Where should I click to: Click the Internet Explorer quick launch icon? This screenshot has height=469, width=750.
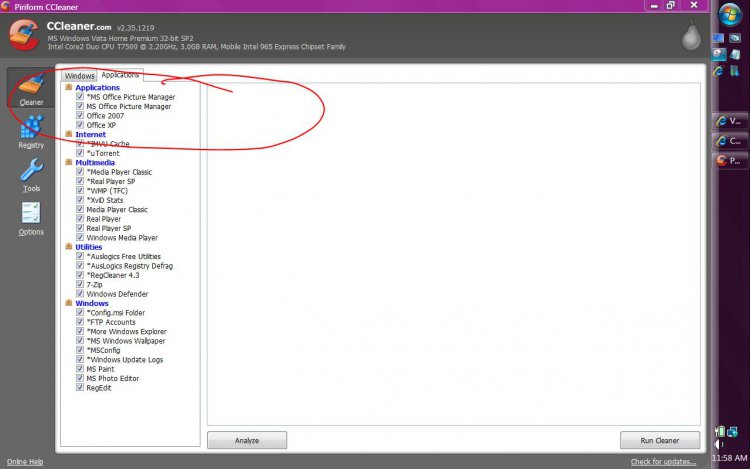point(718,71)
